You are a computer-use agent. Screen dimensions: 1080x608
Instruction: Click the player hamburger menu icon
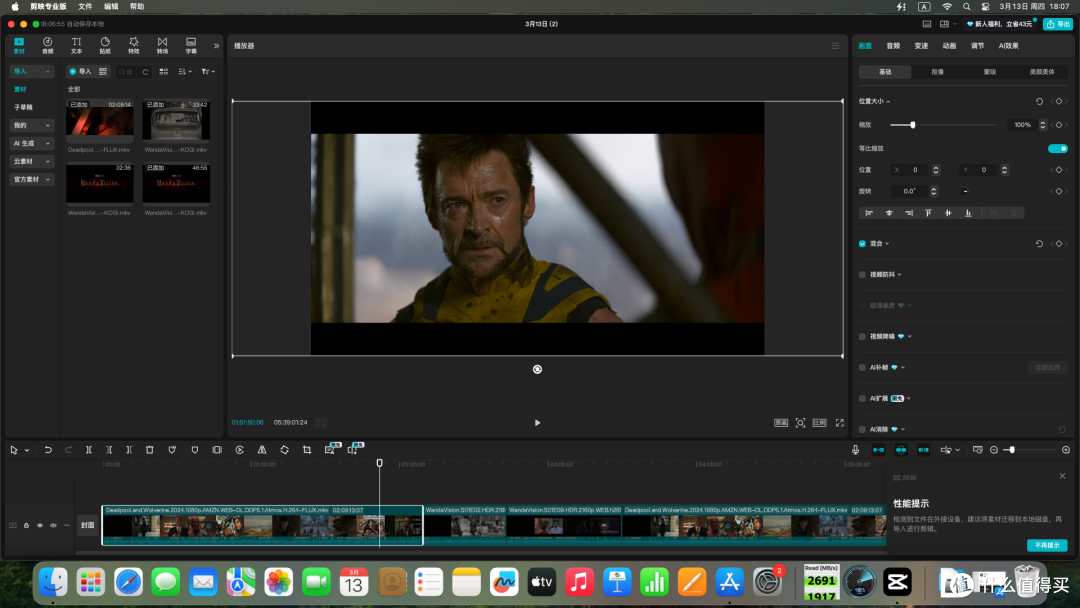pos(835,45)
